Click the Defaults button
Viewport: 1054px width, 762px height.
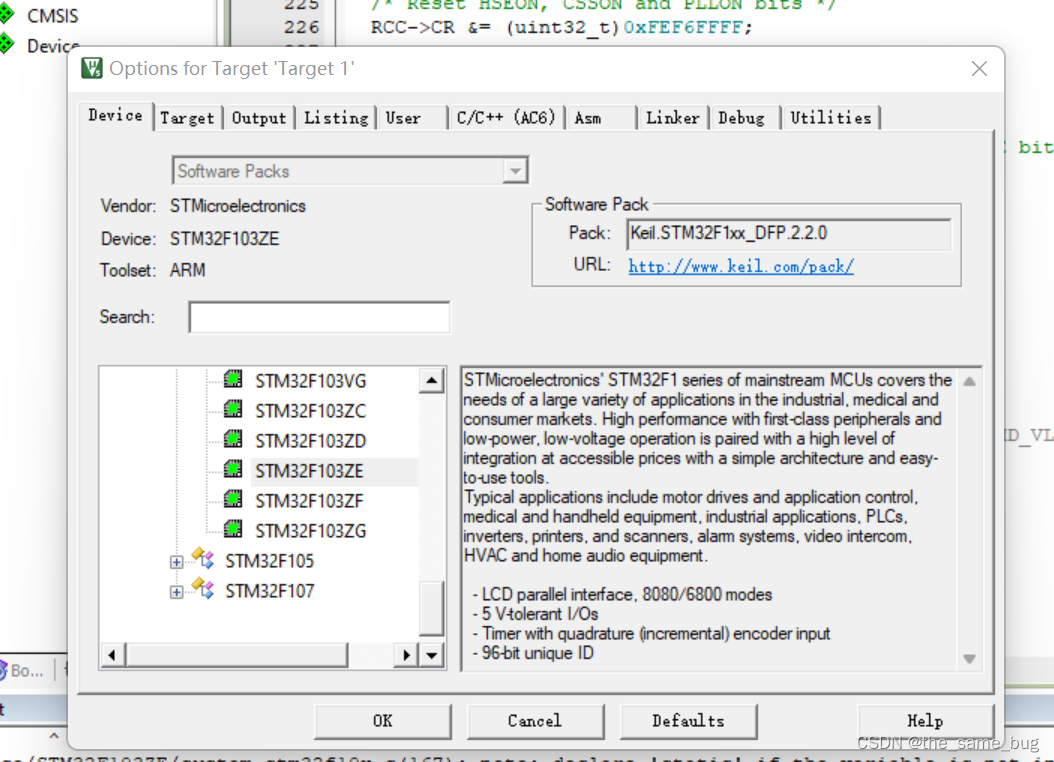pos(688,721)
